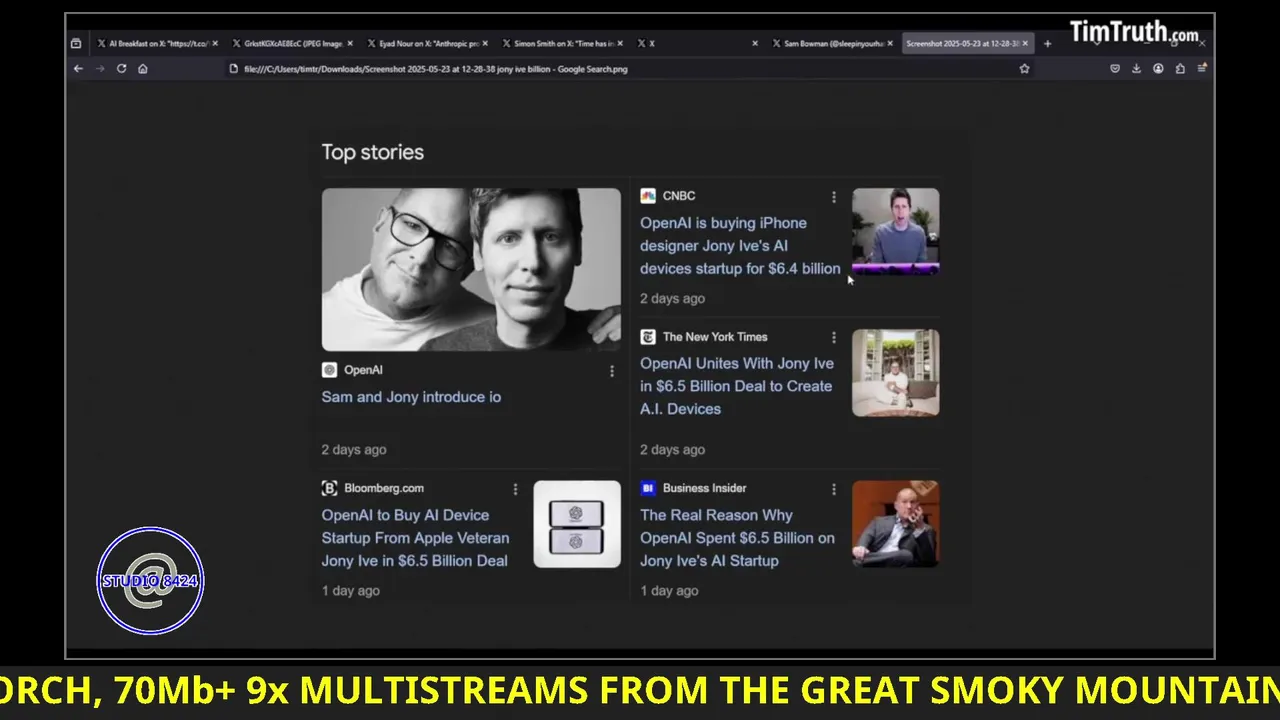Click the New York Times story thumbnail
The height and width of the screenshot is (720, 1280).
[895, 372]
